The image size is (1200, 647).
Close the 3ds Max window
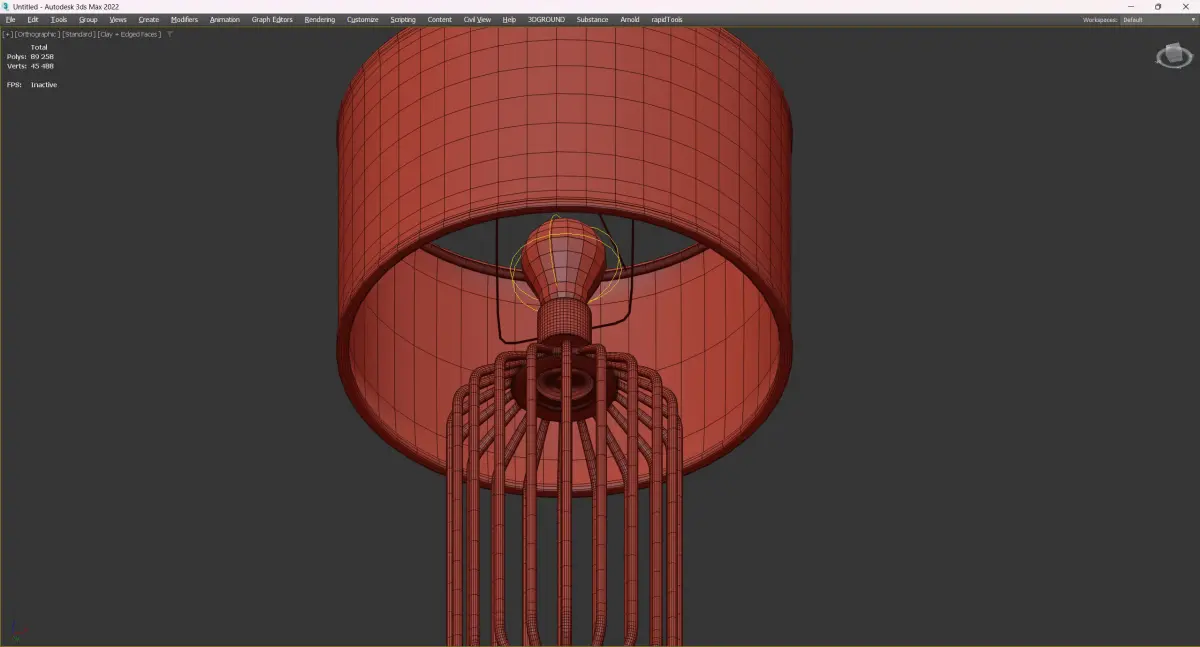(1184, 6)
